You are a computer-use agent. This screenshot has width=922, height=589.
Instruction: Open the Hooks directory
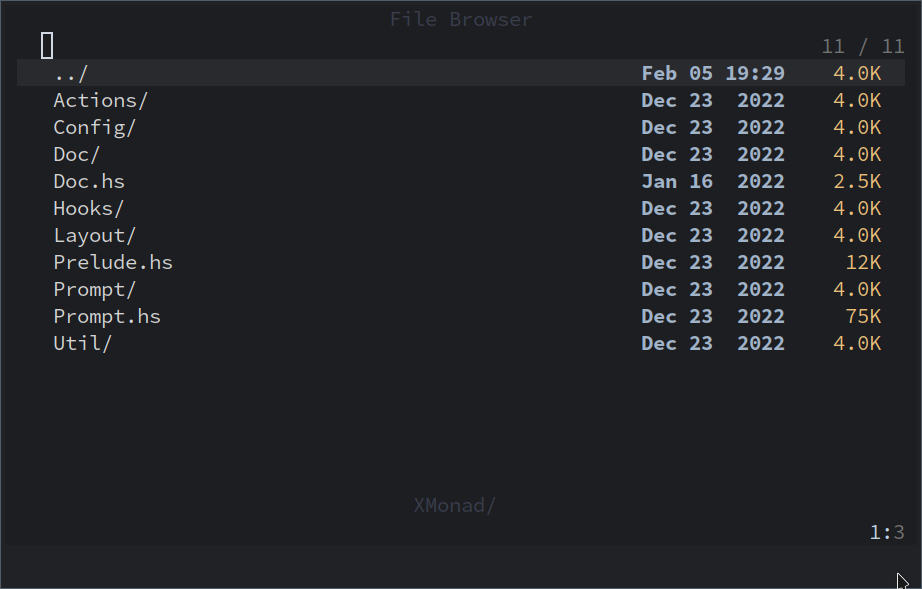click(x=88, y=208)
